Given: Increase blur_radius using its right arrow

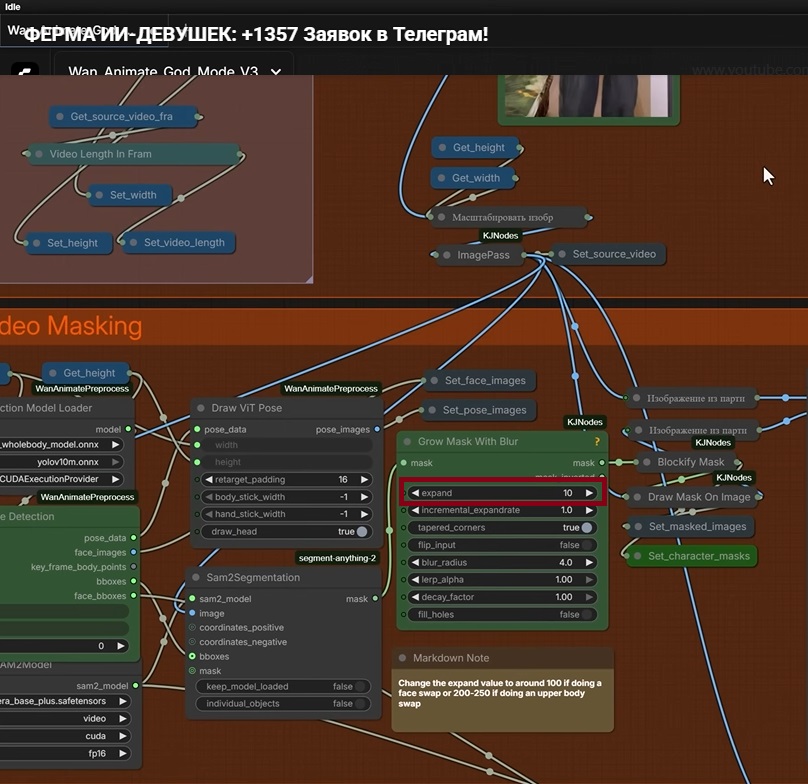Looking at the screenshot, I should tap(589, 562).
